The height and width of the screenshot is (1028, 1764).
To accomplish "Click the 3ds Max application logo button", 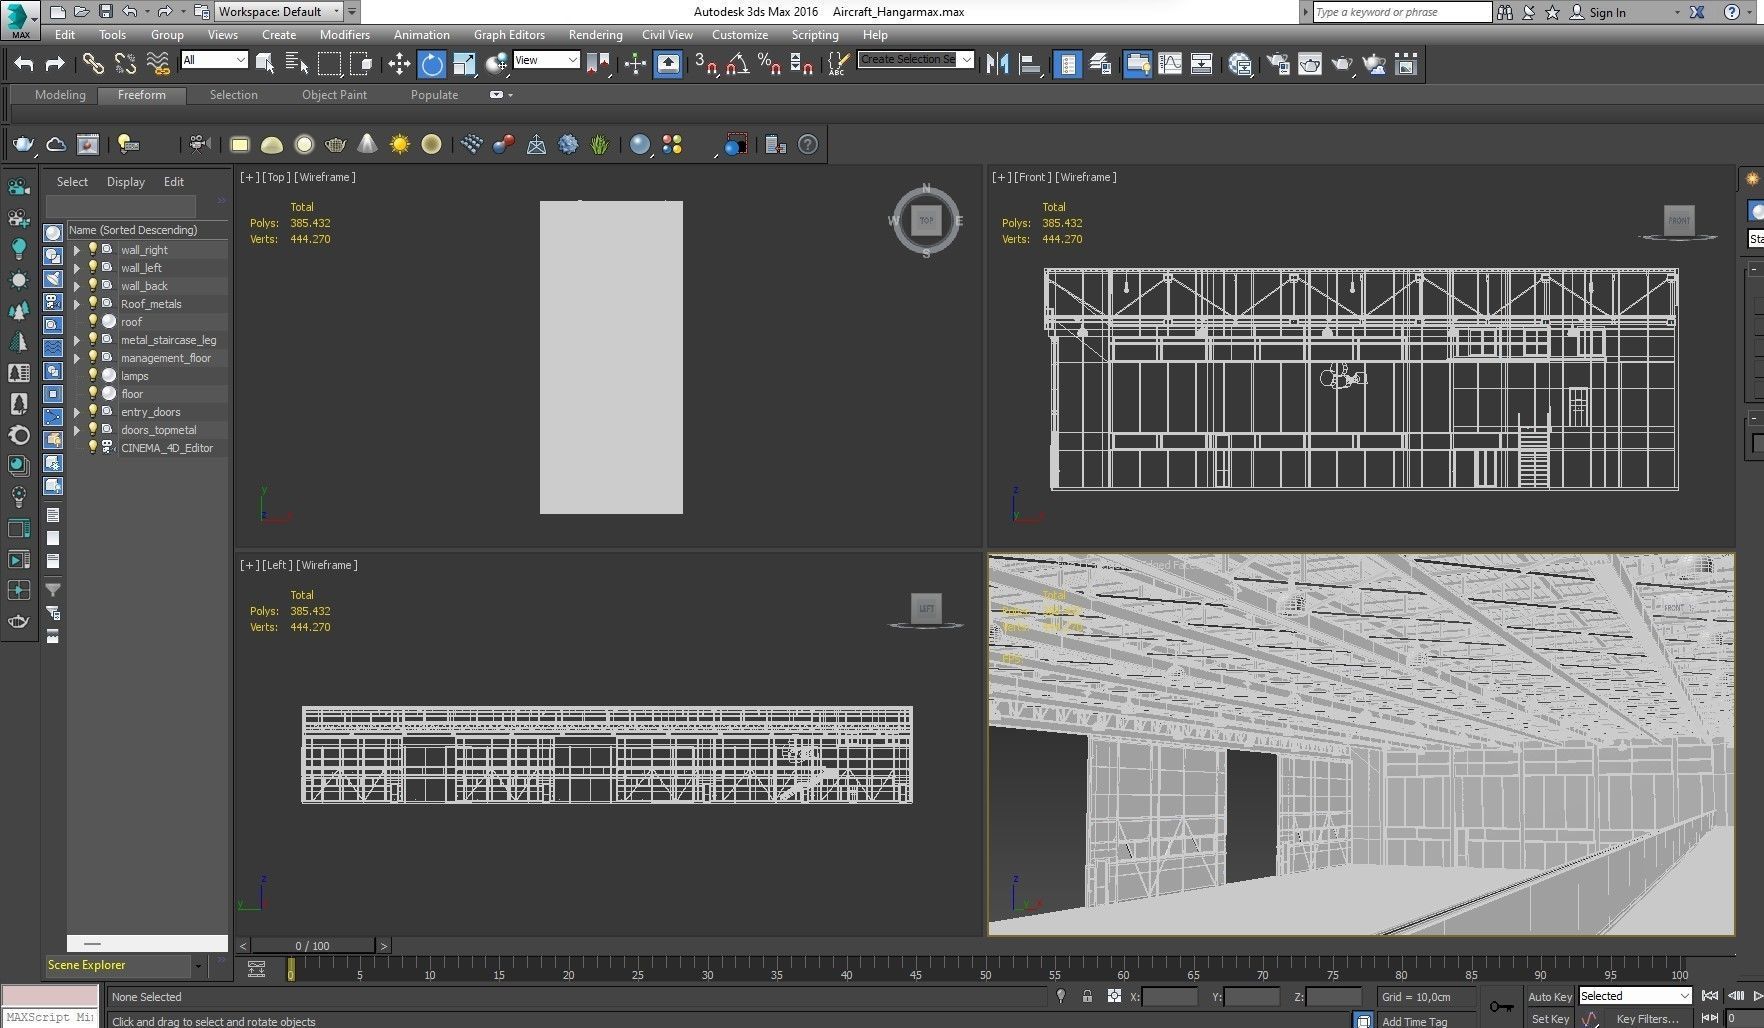I will 20,20.
